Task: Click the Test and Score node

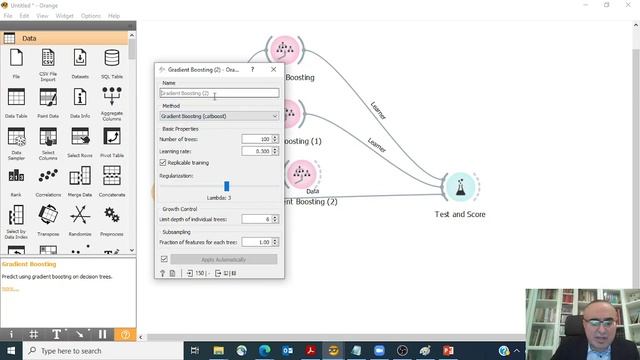Action: coord(460,187)
